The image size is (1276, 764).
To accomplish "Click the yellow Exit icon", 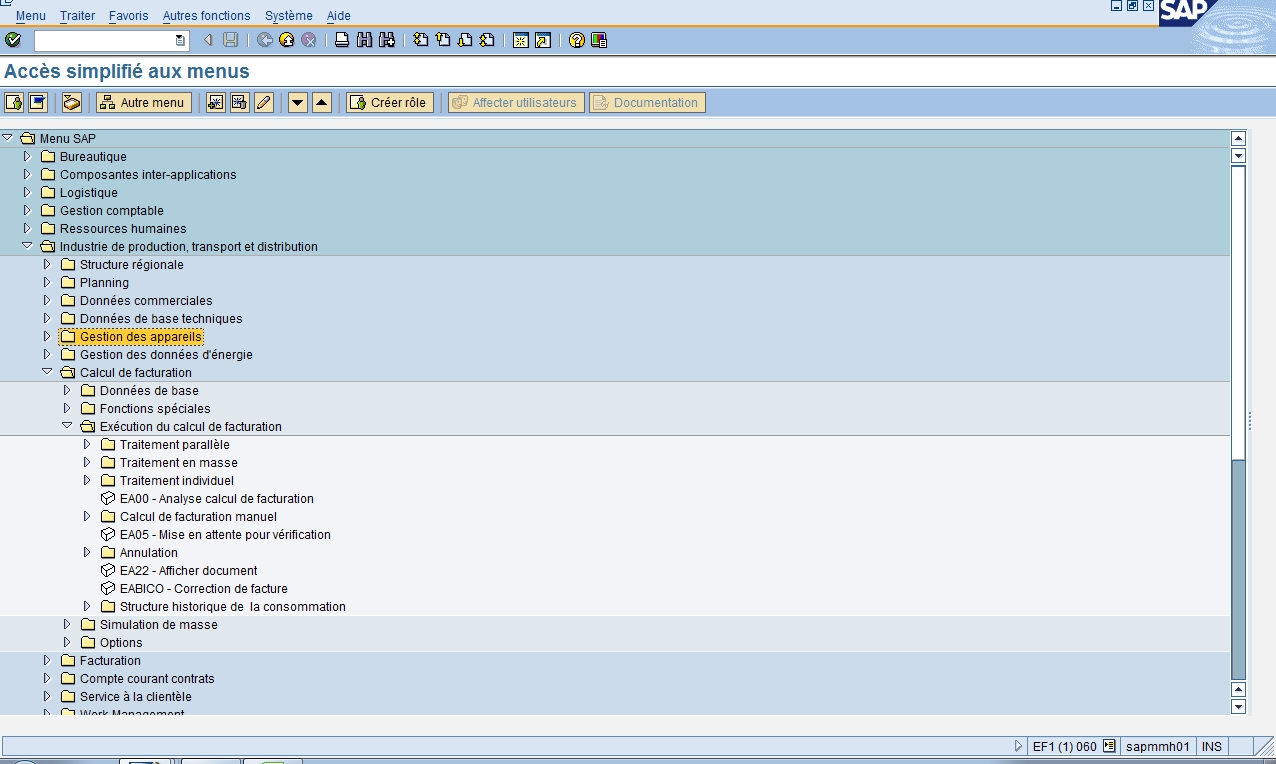I will pos(287,40).
